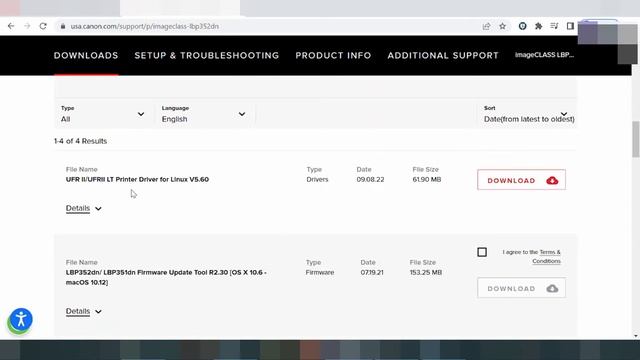Click the padlock site info icon
Screen dimensions: 640x360
(62, 26)
